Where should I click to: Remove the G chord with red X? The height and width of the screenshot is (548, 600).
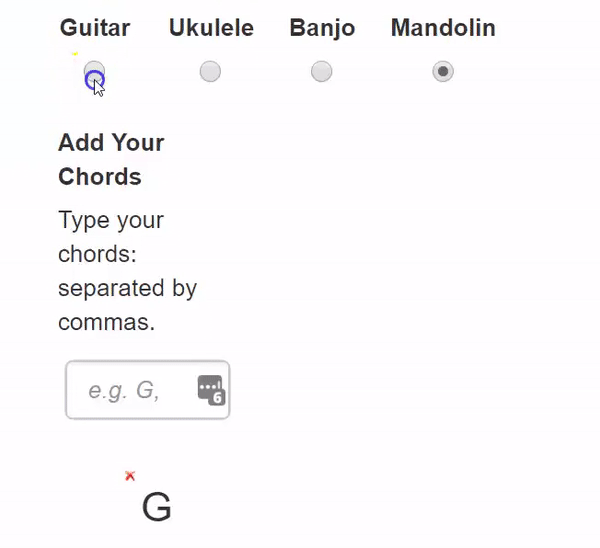pos(130,476)
